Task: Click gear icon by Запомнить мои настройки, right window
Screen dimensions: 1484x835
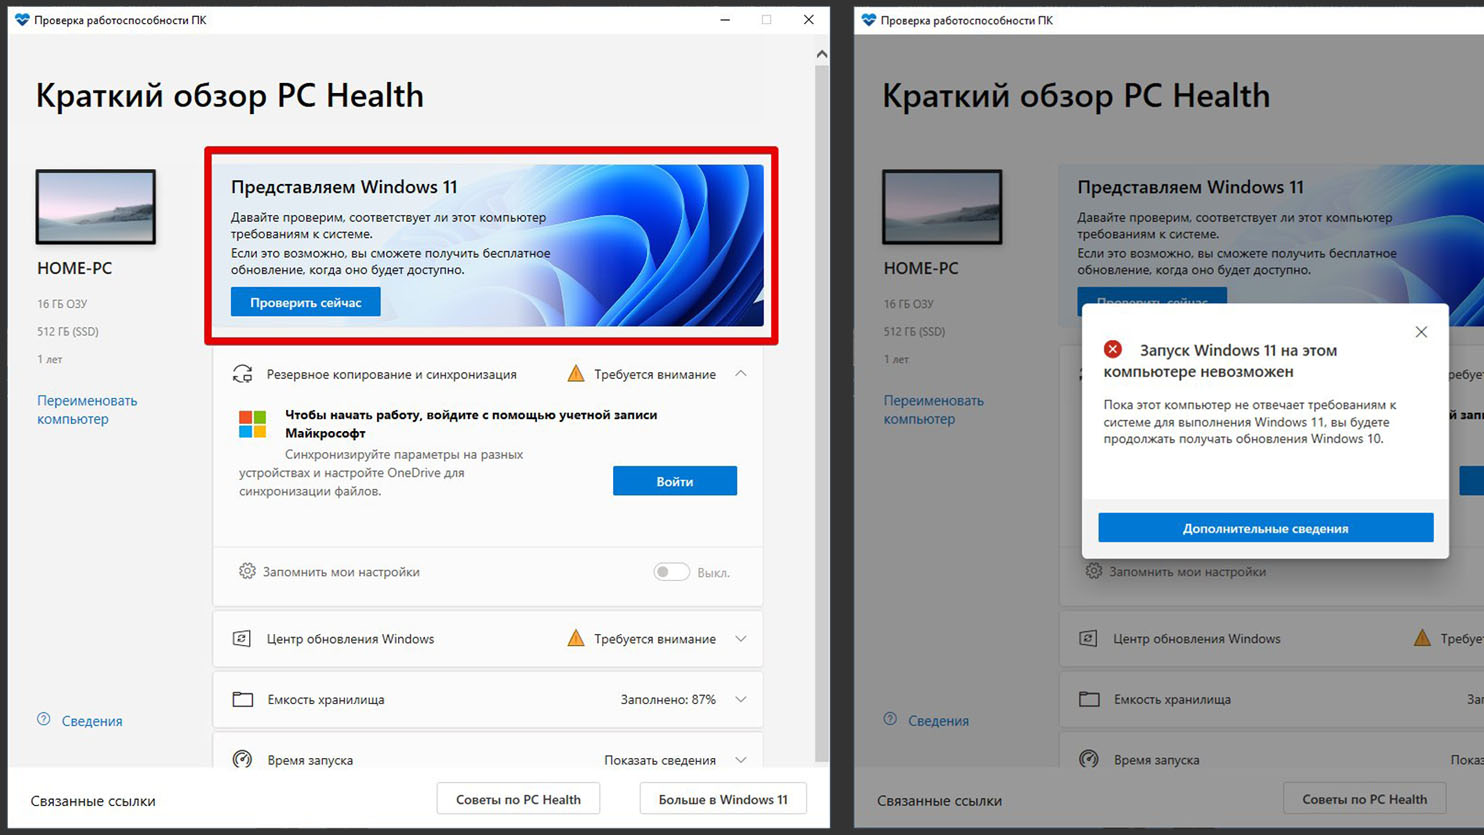Action: click(1094, 571)
